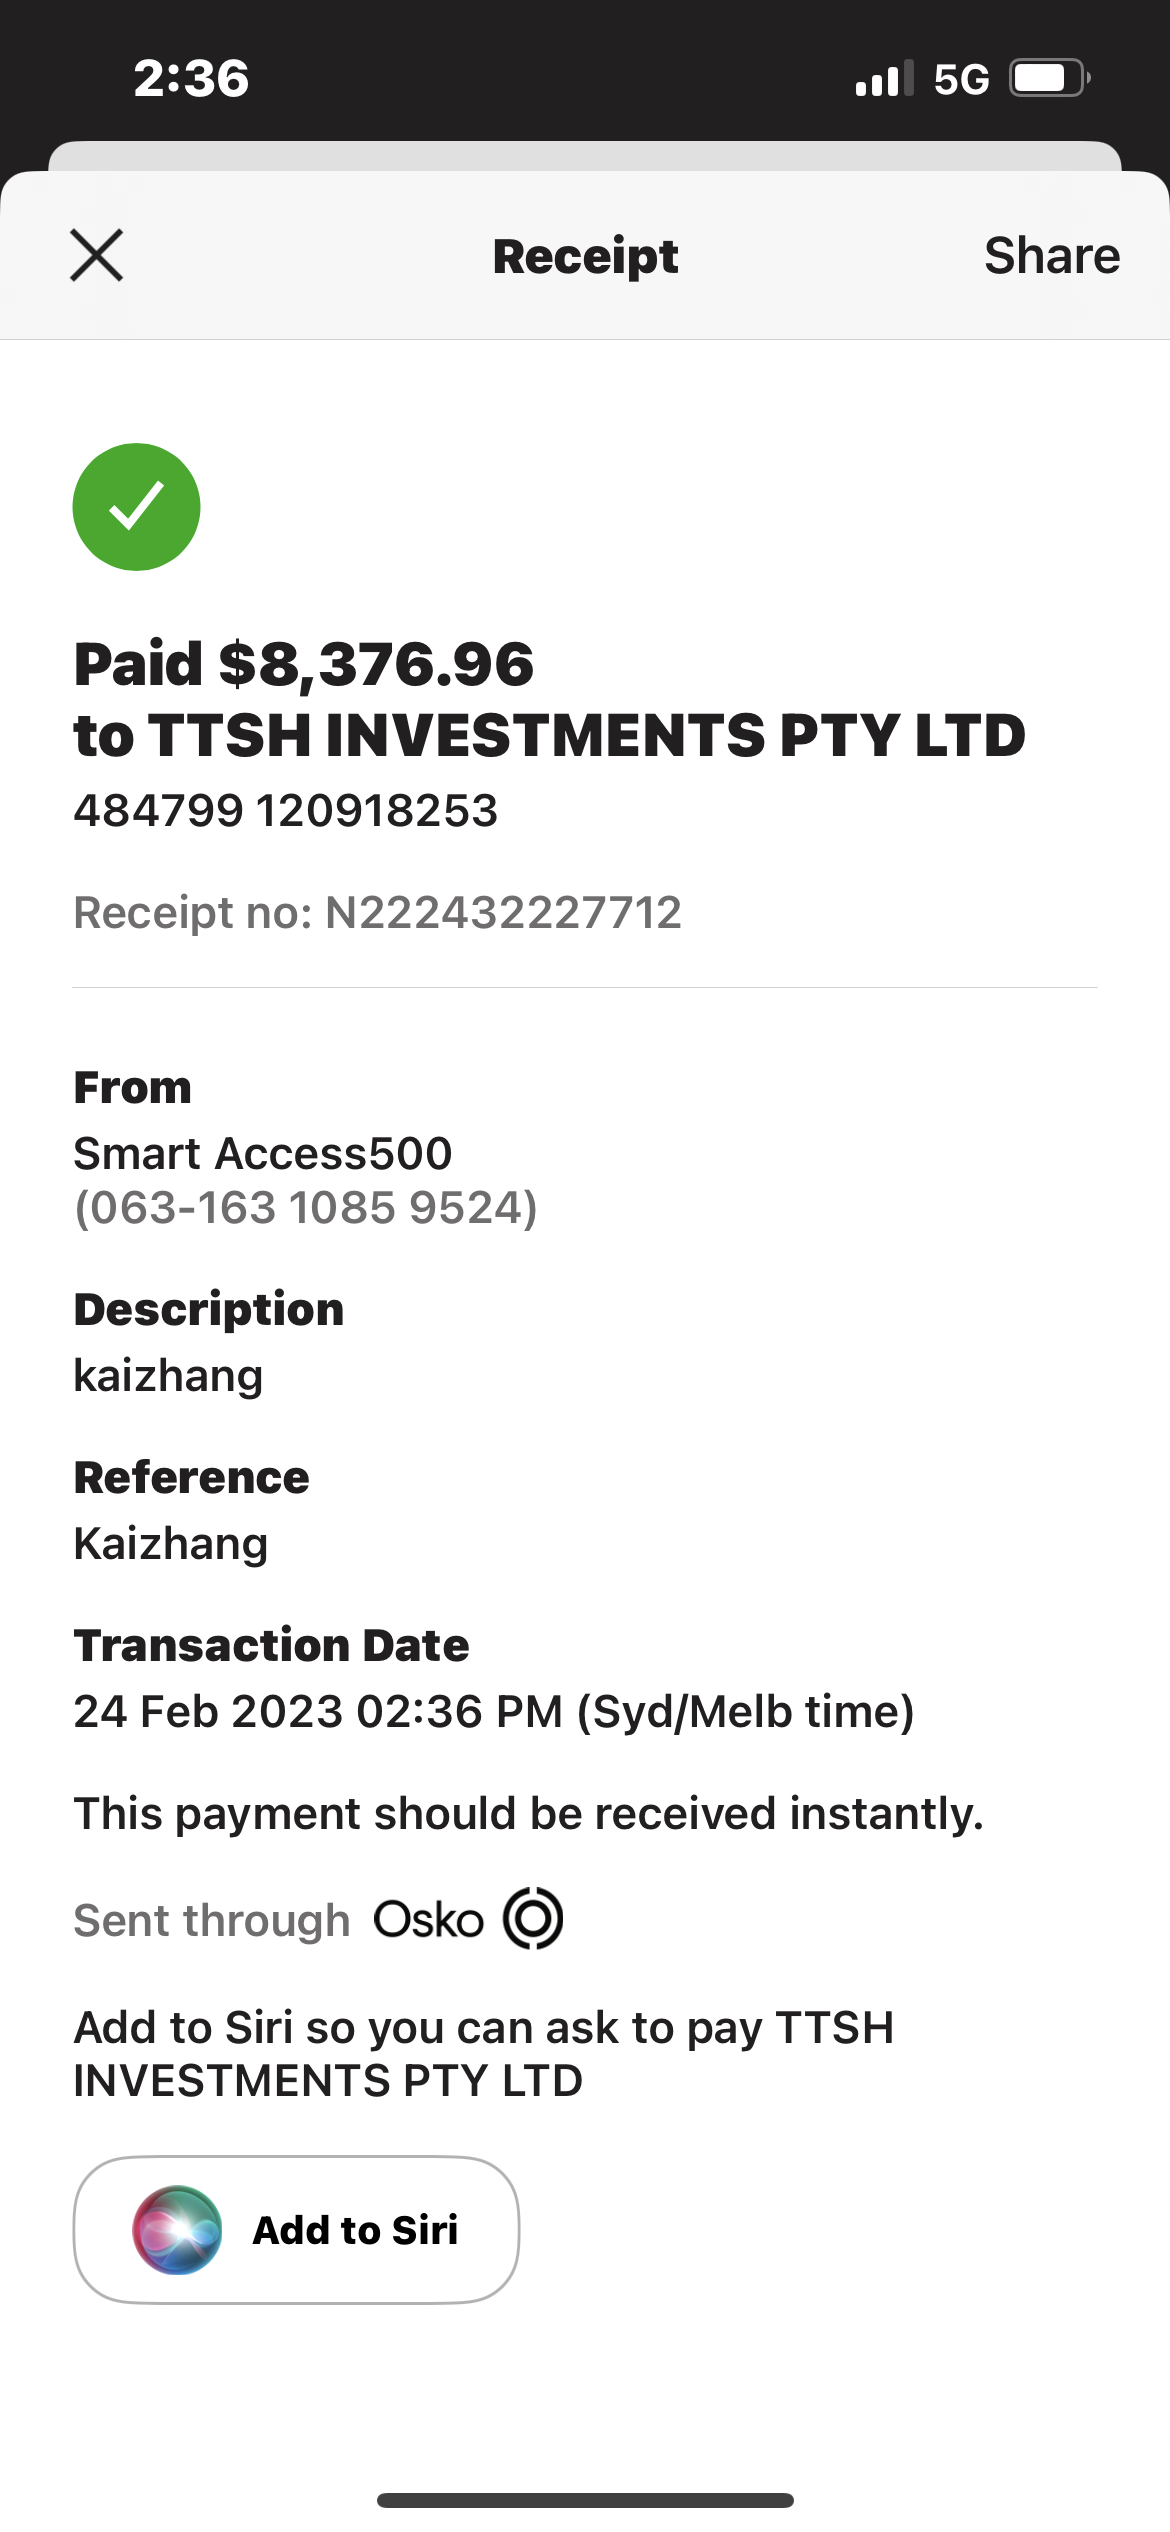Tap the home indicator bar at bottom
1170x2532 pixels.
585,2500
